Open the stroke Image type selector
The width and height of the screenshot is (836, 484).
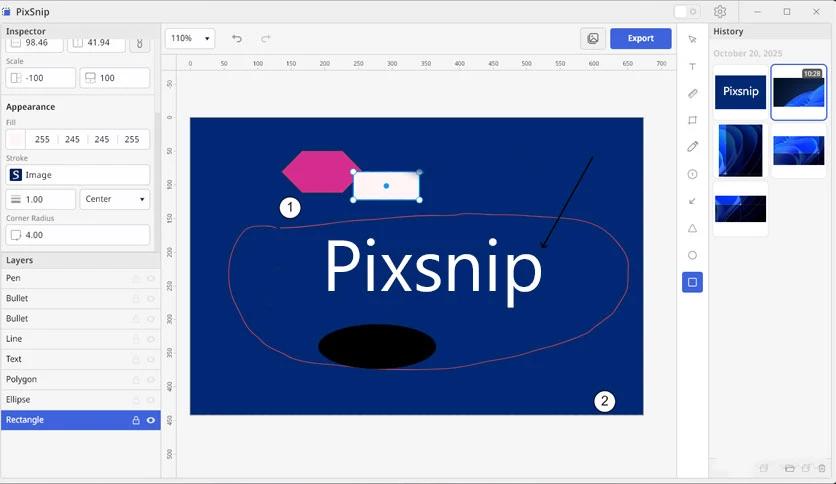(78, 175)
